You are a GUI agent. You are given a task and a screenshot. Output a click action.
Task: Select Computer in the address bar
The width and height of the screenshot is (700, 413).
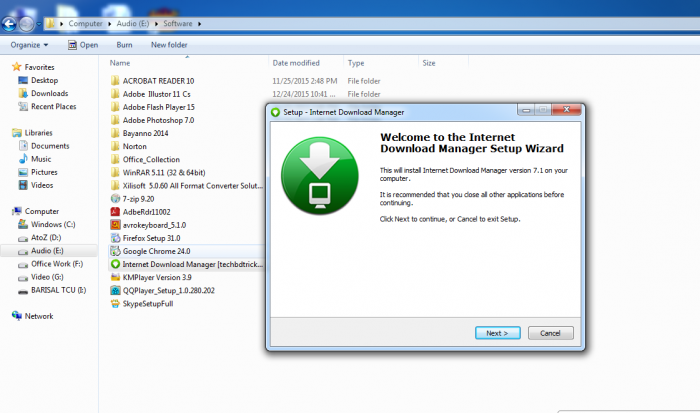(85, 24)
